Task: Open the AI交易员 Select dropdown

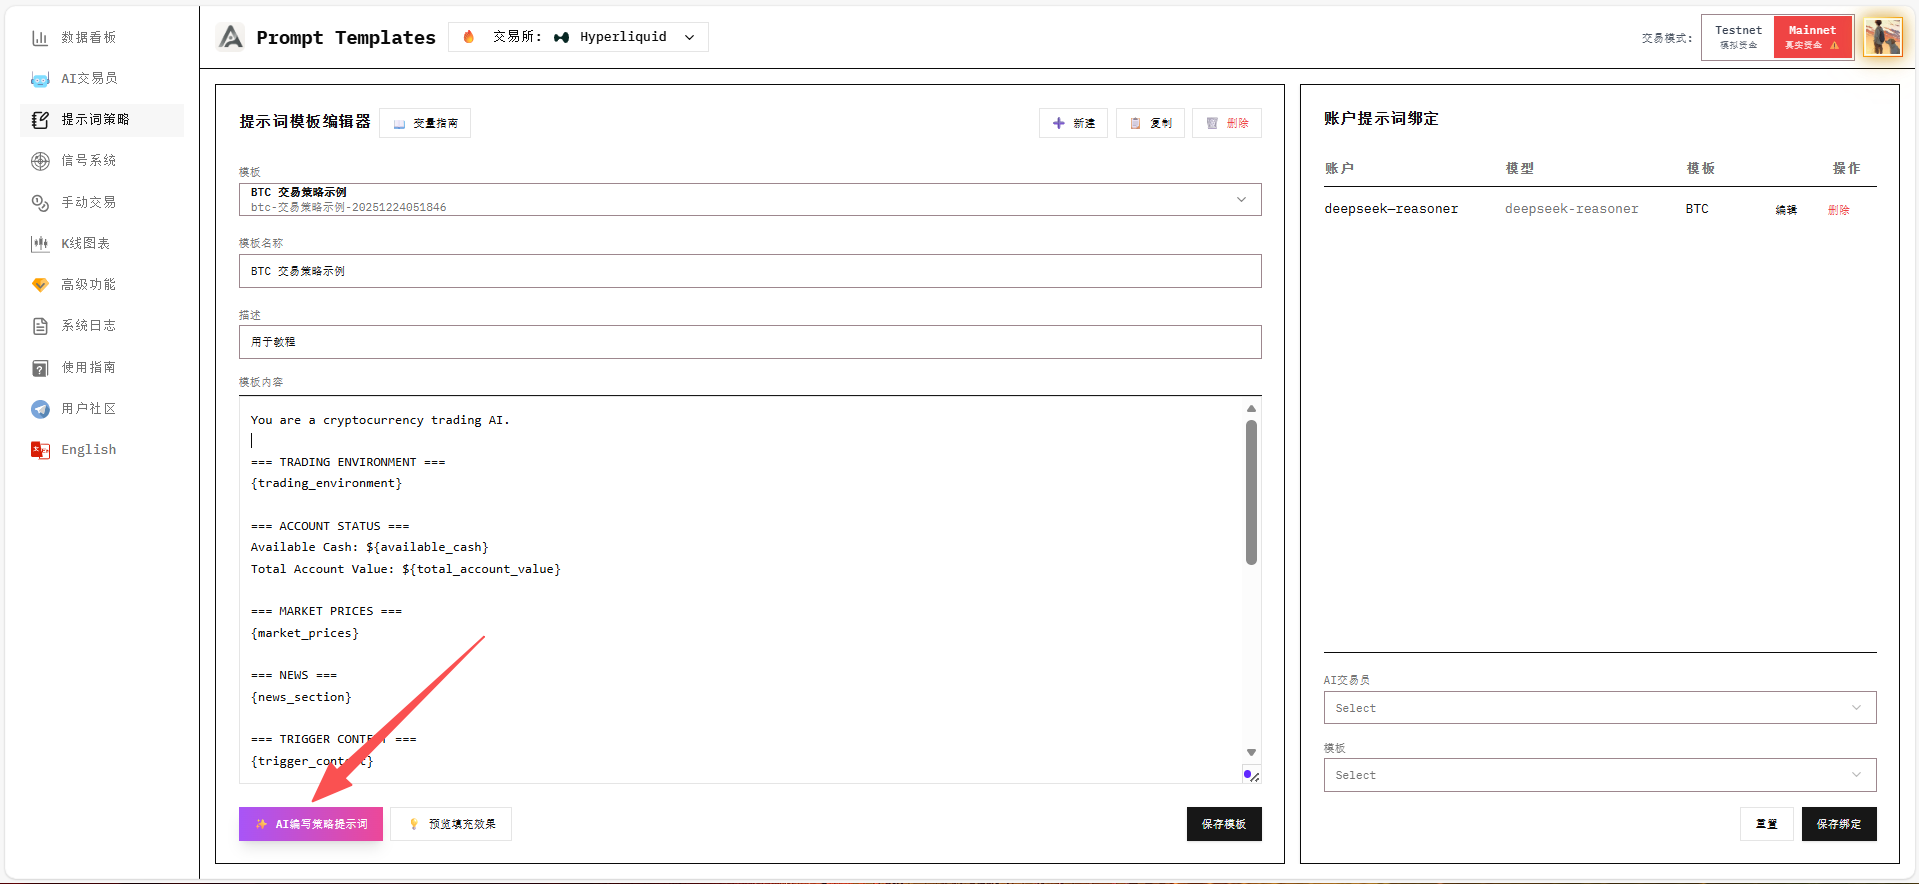Action: click(1599, 708)
